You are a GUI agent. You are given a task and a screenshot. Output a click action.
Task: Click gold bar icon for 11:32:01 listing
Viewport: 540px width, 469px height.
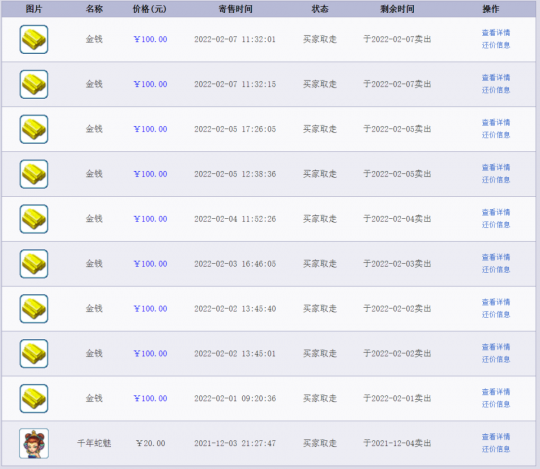click(34, 39)
